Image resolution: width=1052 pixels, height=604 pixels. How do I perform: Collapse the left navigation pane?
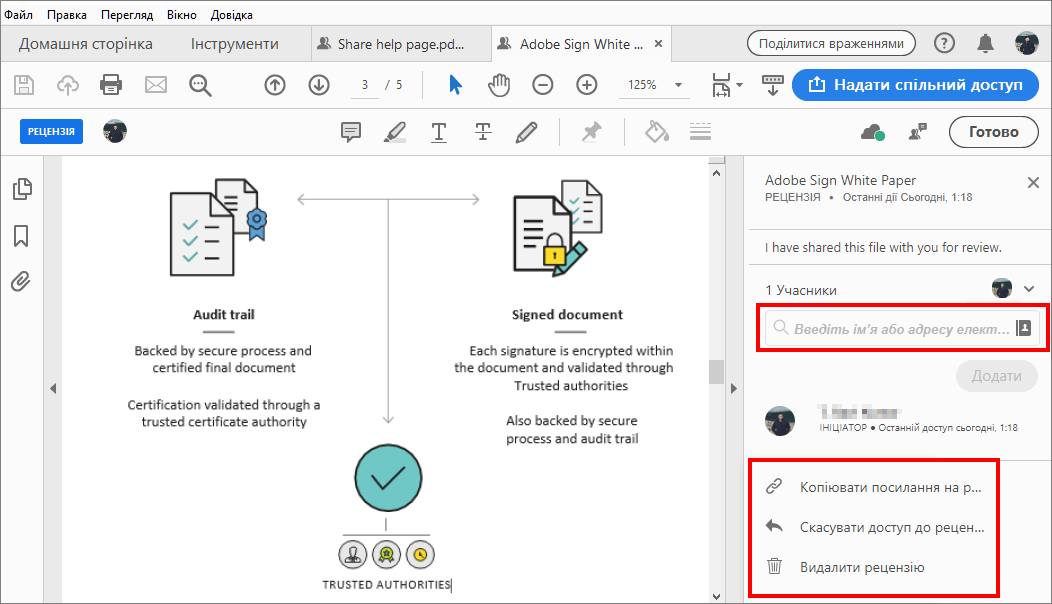tap(53, 388)
